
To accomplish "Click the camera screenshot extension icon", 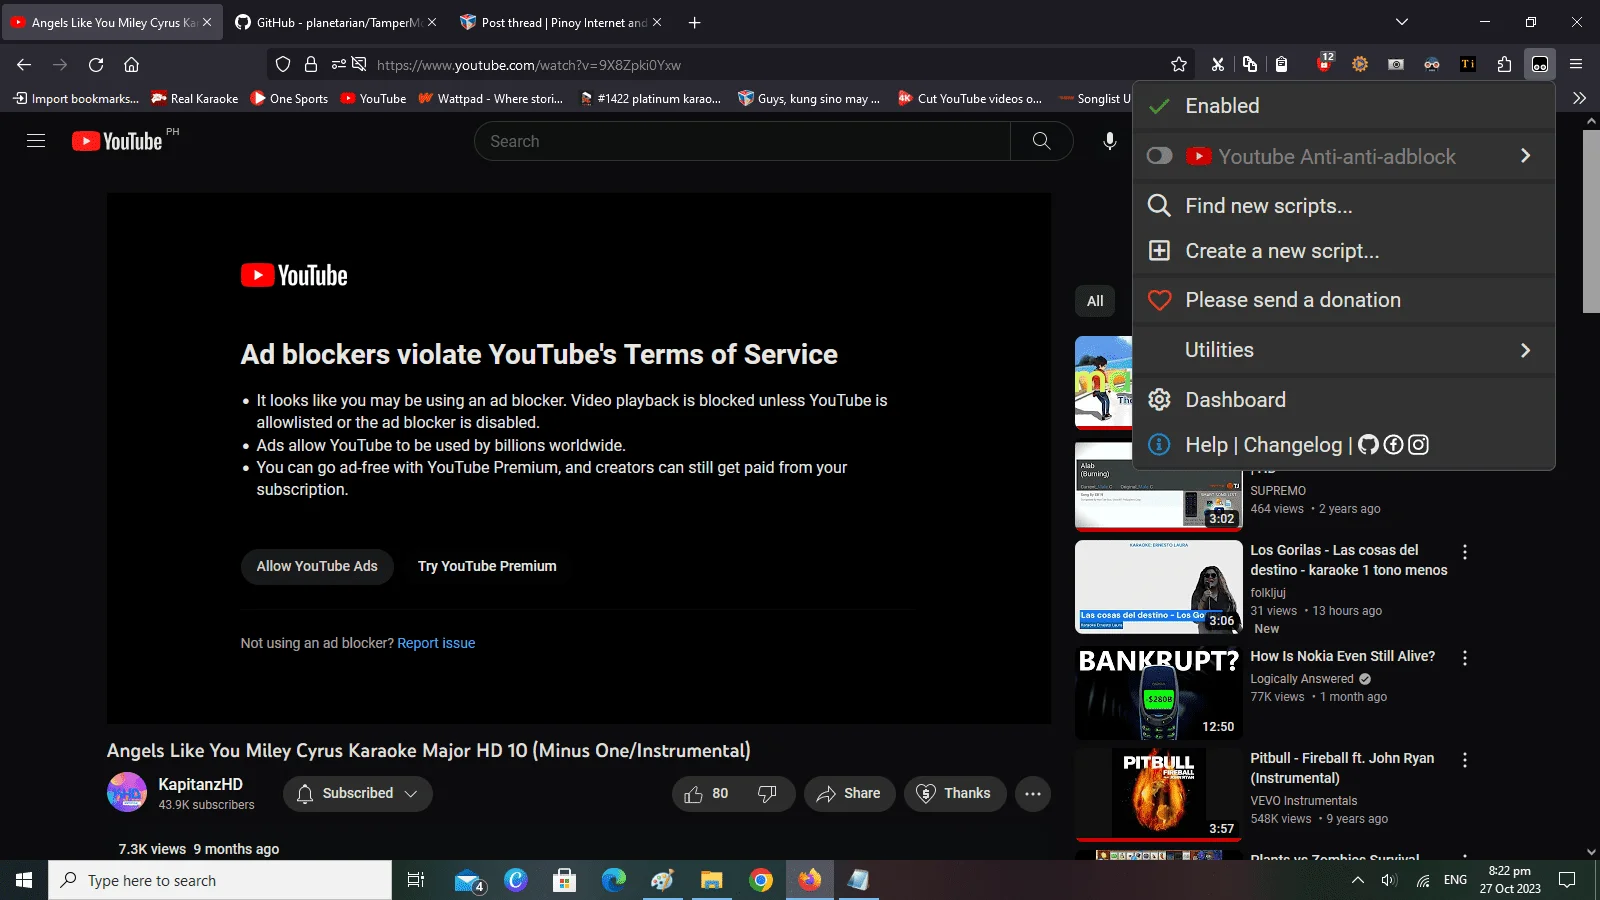I will [1396, 65].
